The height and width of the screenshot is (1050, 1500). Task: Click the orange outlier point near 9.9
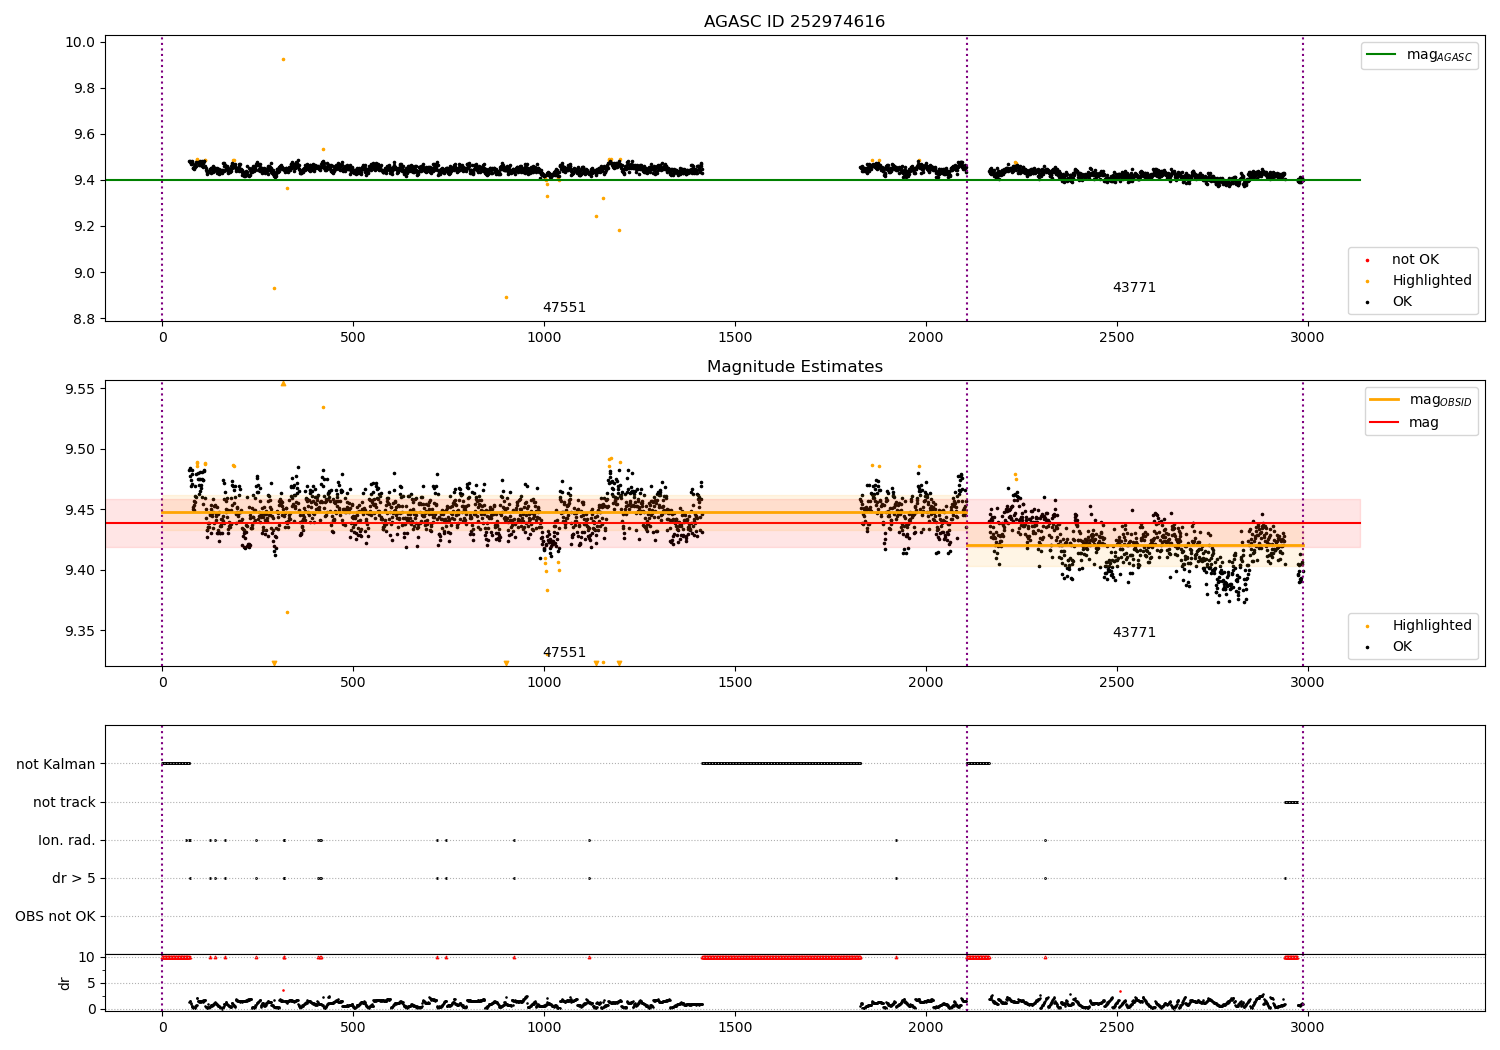[x=283, y=59]
